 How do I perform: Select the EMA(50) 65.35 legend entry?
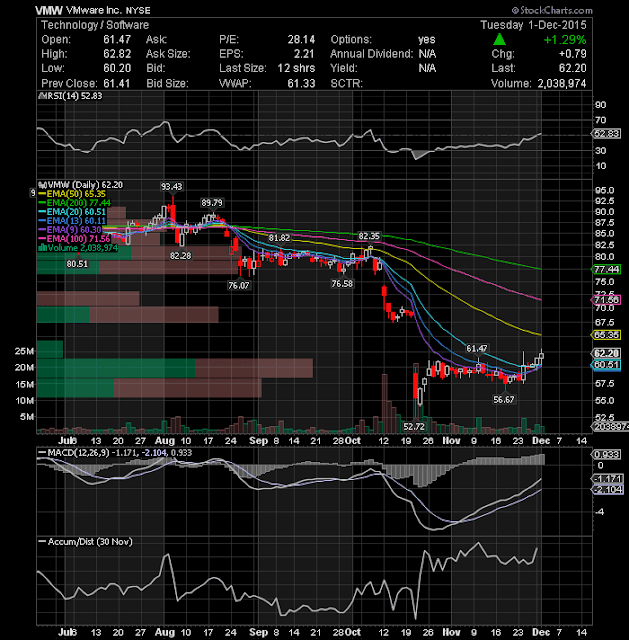coord(72,194)
